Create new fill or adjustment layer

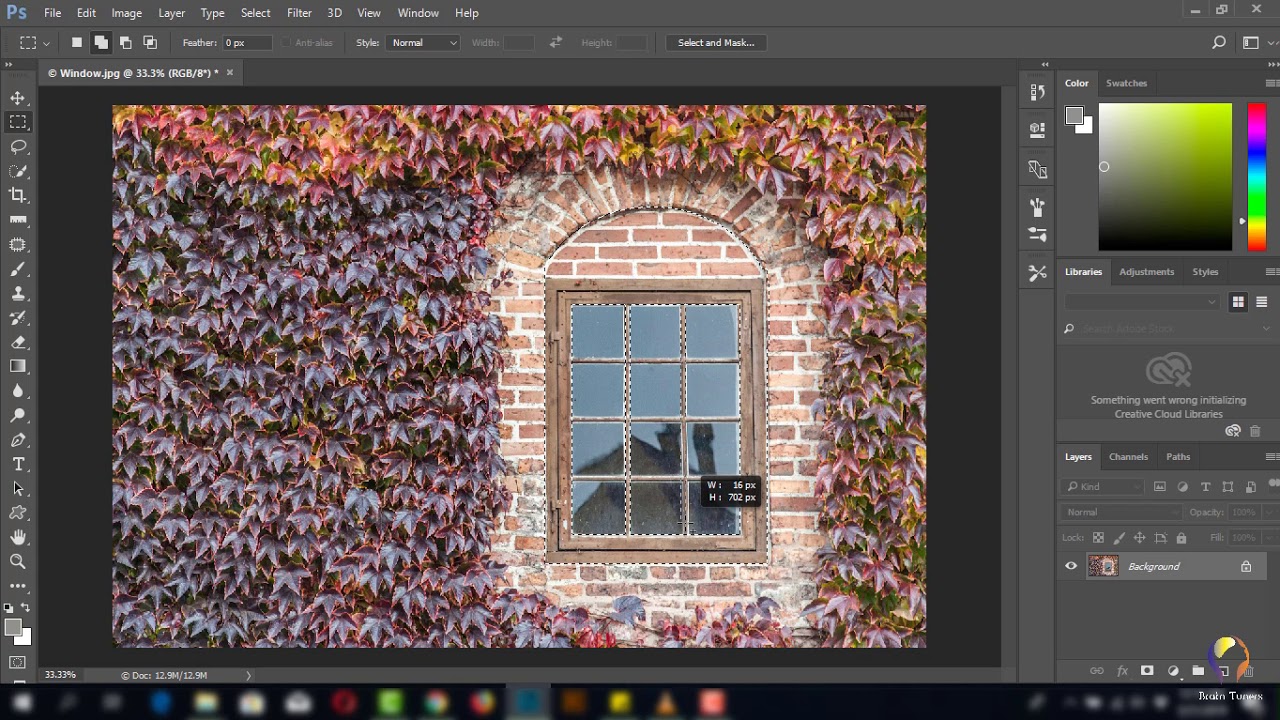click(x=1173, y=671)
